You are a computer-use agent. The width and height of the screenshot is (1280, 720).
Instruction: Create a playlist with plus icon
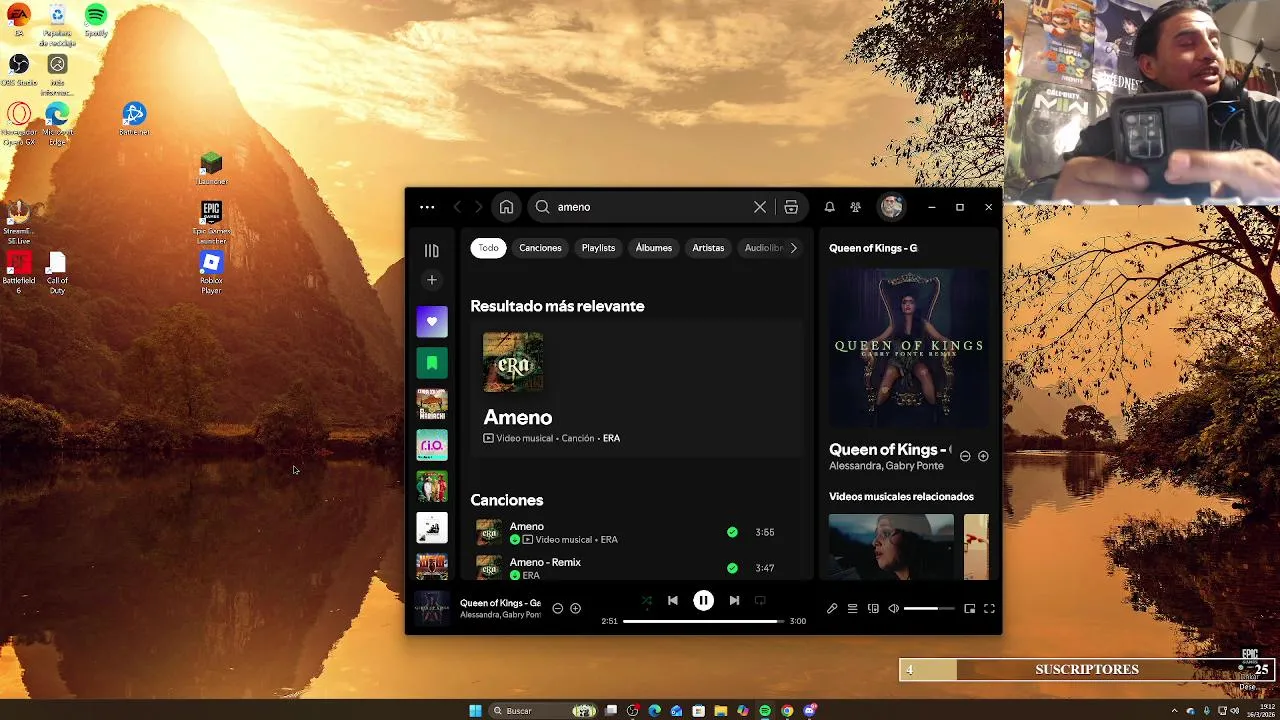pyautogui.click(x=432, y=280)
